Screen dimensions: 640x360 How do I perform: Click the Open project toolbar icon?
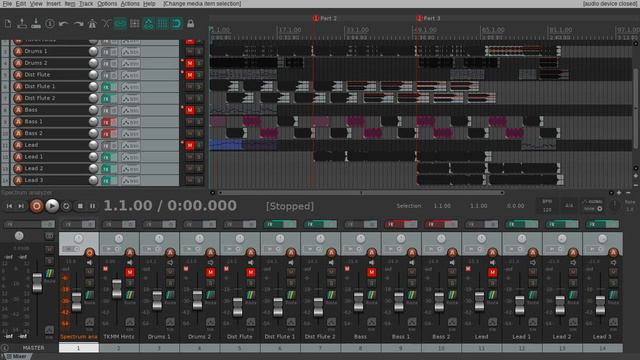point(22,24)
